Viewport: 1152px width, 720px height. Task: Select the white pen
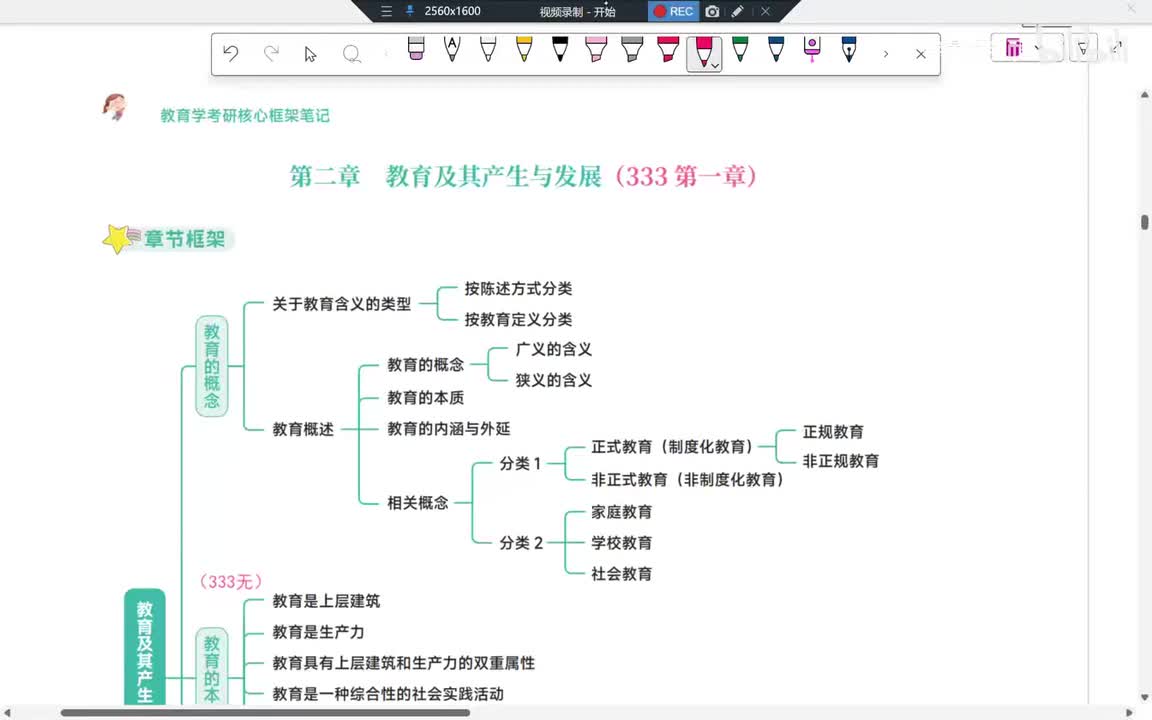click(x=488, y=49)
